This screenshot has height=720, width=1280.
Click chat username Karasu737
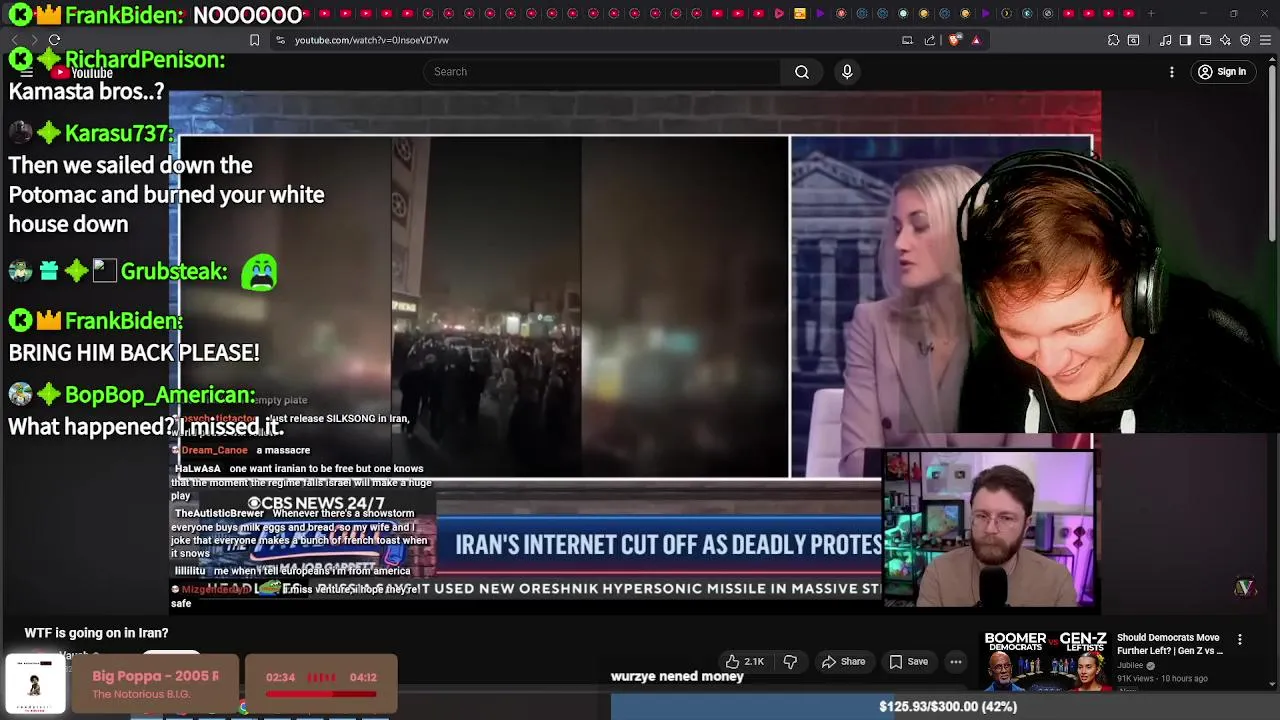(119, 133)
